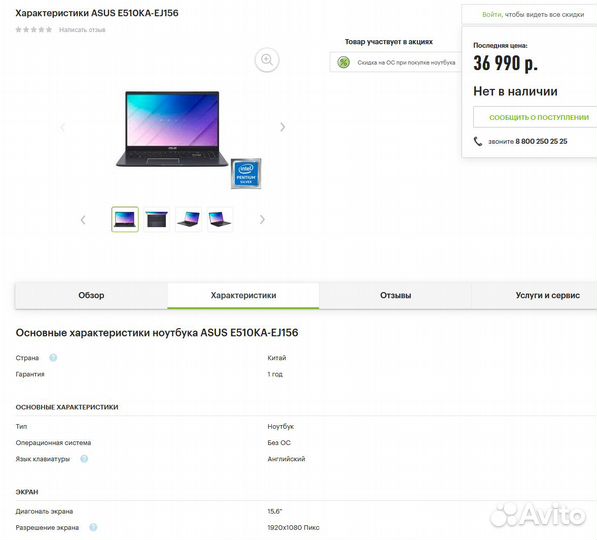Screen dimensions: 597x540
Task: Click the five-star rating row
Action: click(34, 30)
